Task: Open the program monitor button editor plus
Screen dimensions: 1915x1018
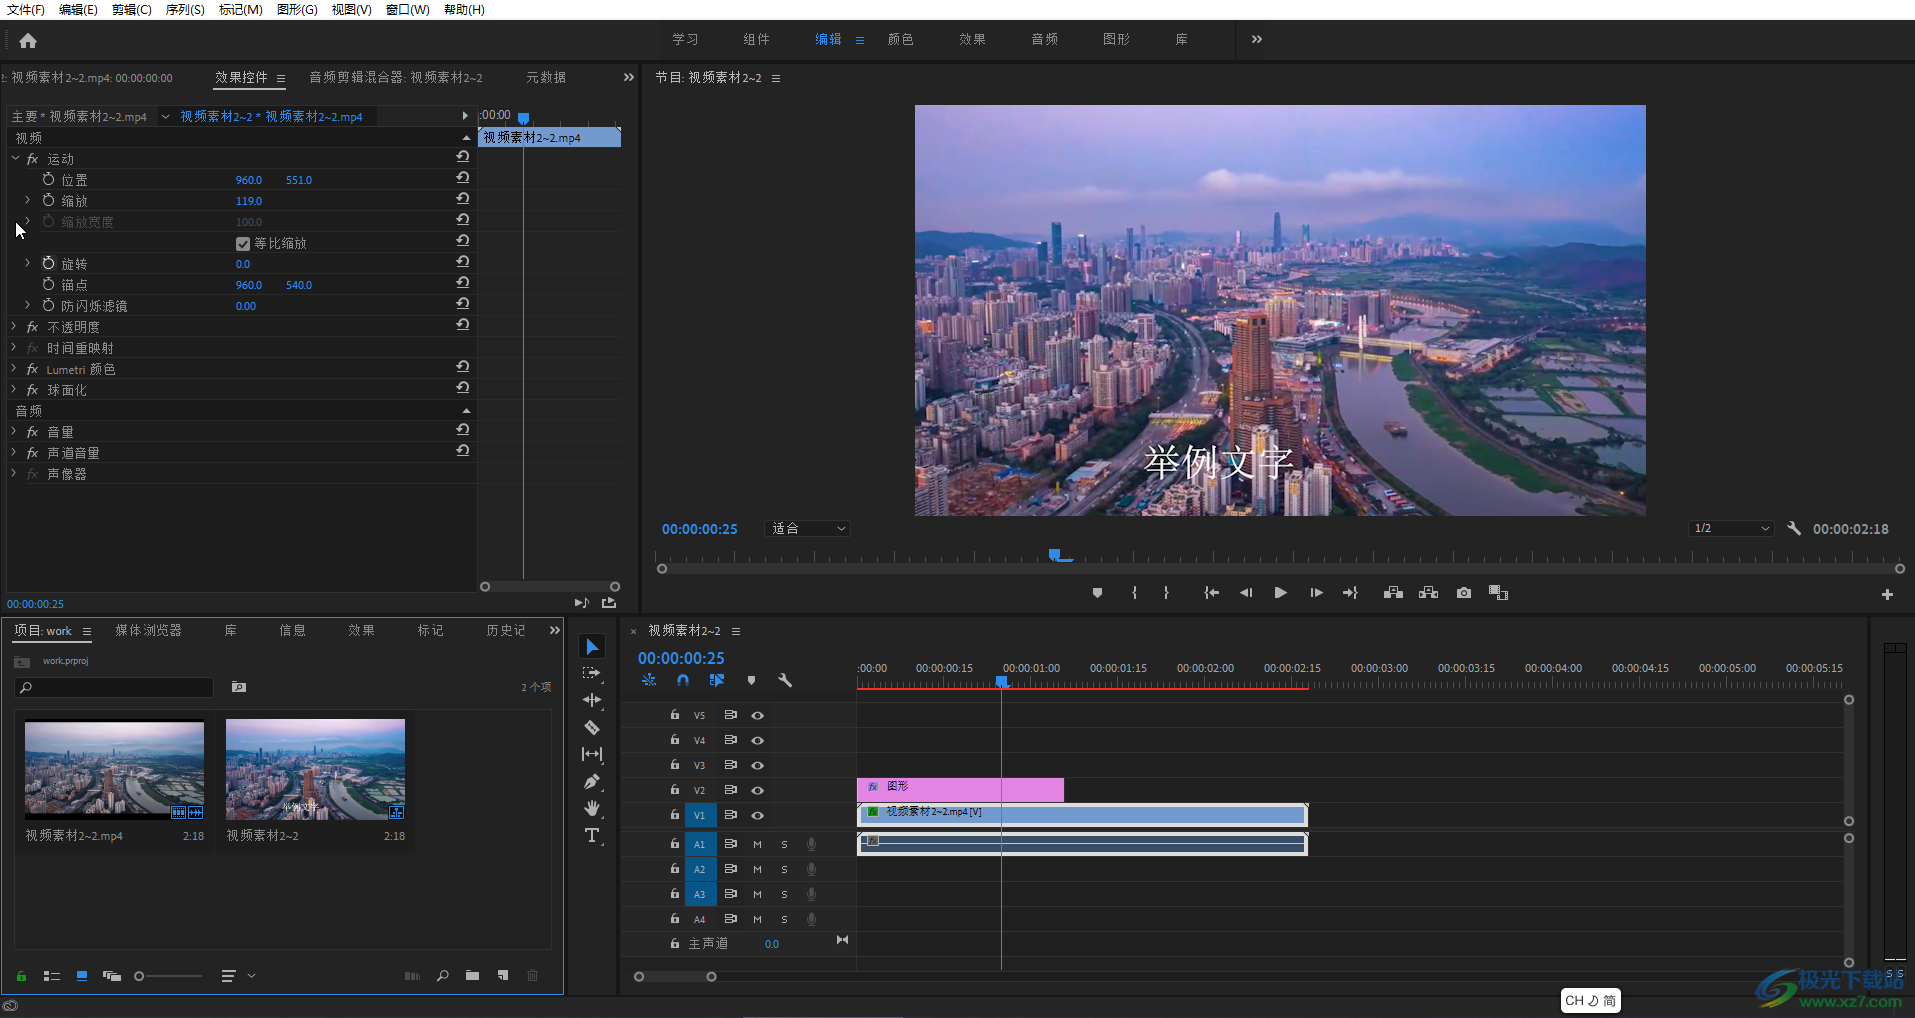Action: coord(1887,594)
